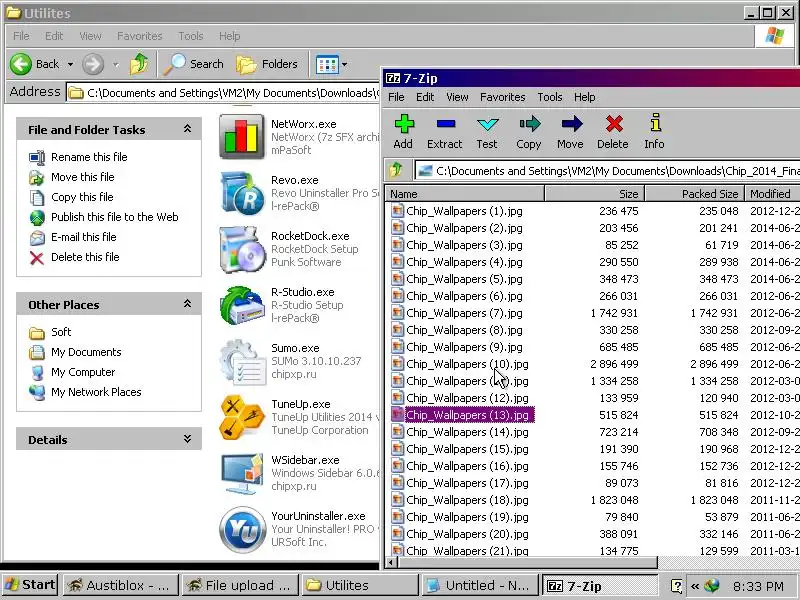Click the help question mark tray icon
800x600 pixels.
click(x=676, y=586)
